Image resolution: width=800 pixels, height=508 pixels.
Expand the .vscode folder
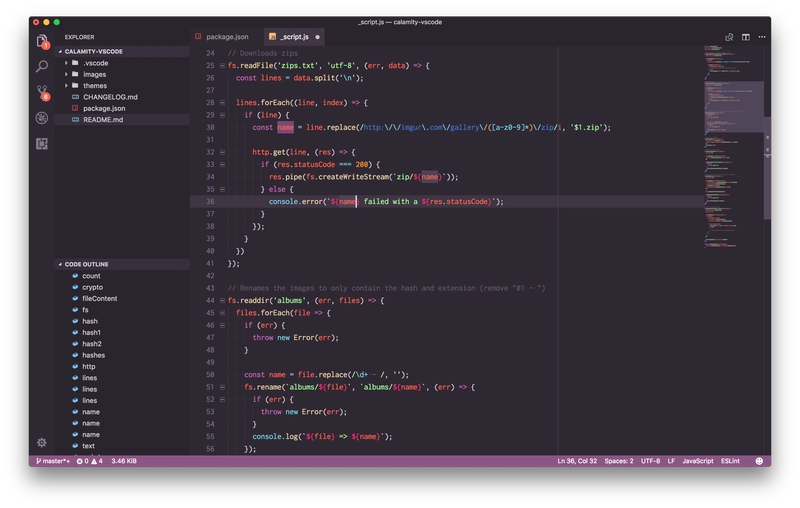coord(66,63)
